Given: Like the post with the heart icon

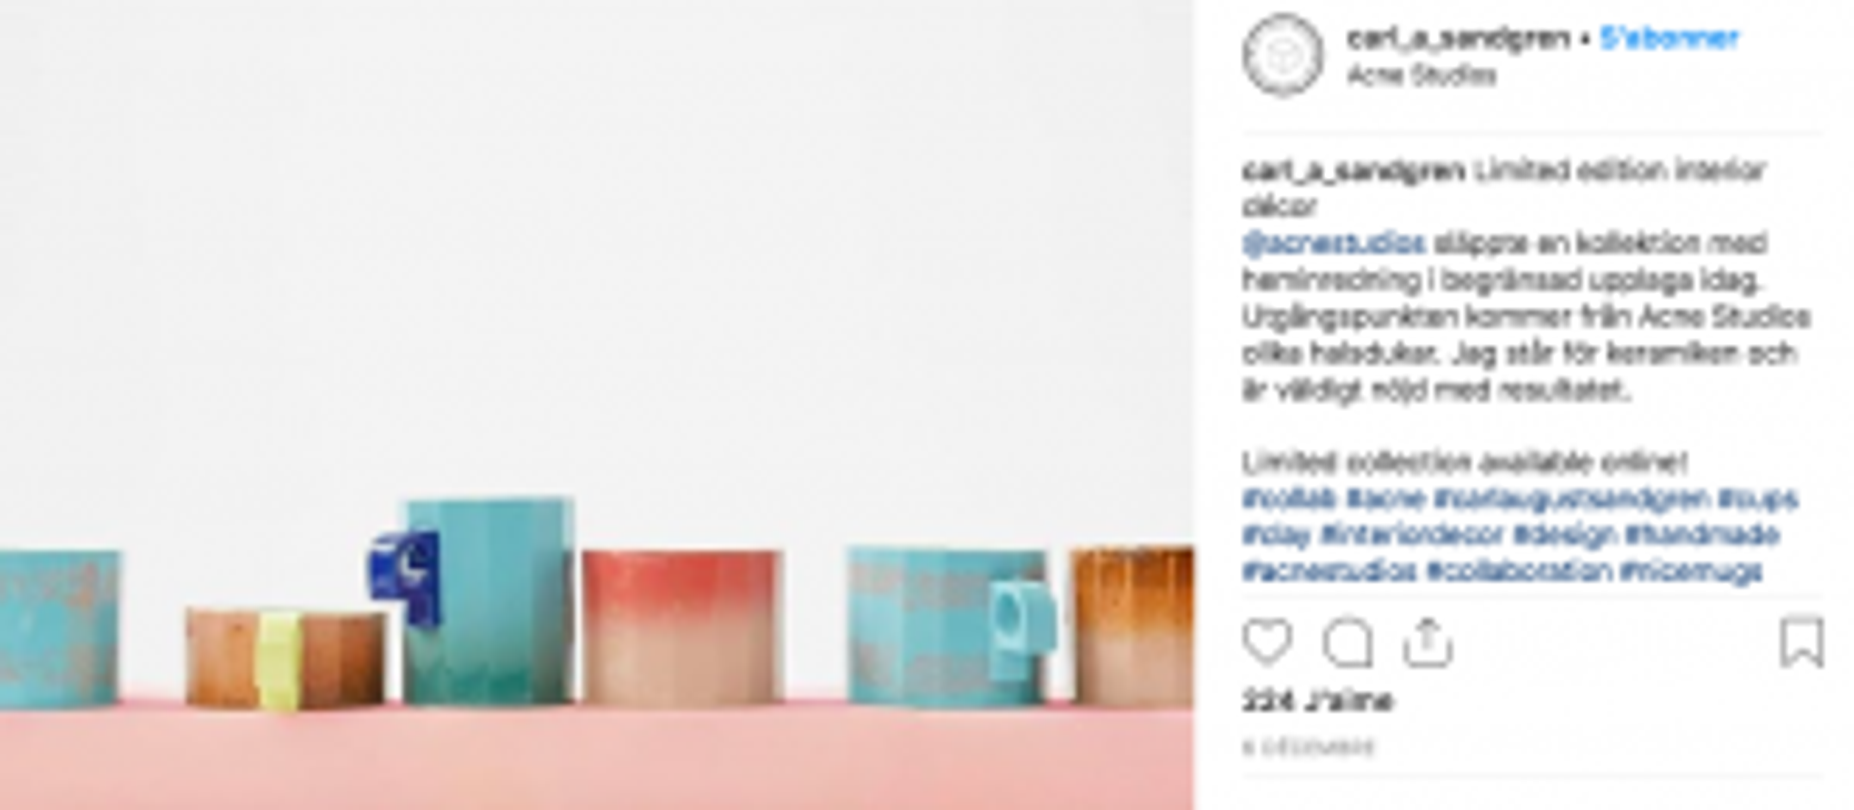Looking at the screenshot, I should coord(1267,642).
